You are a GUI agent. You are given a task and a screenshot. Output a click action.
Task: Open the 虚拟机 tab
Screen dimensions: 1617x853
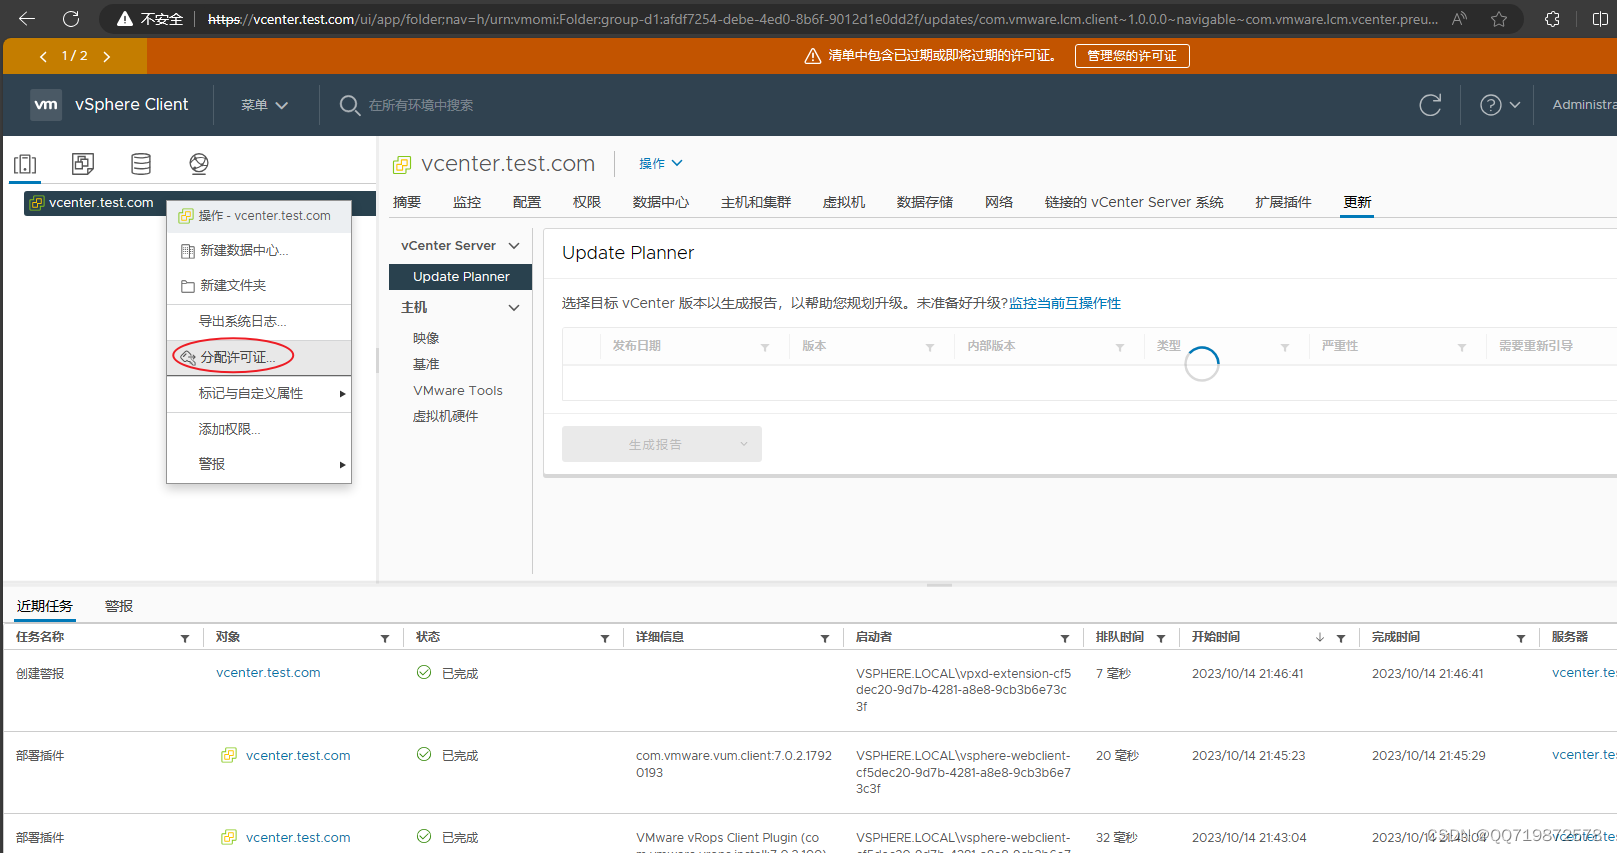(844, 202)
